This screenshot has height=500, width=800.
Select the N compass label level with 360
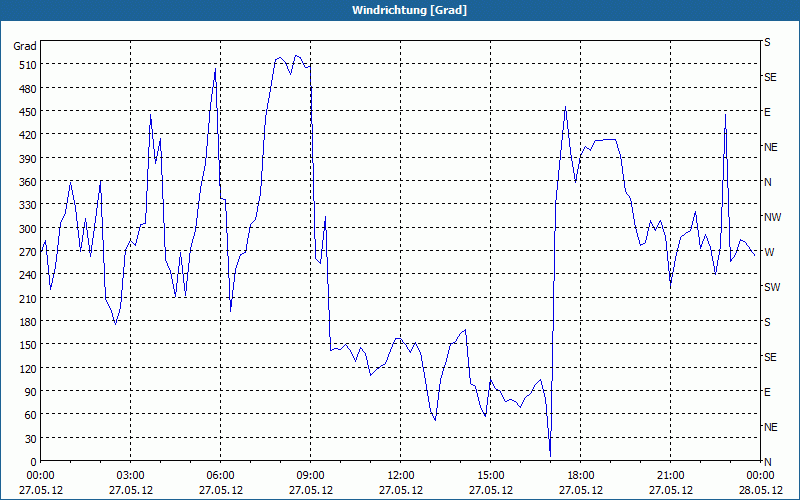767,182
